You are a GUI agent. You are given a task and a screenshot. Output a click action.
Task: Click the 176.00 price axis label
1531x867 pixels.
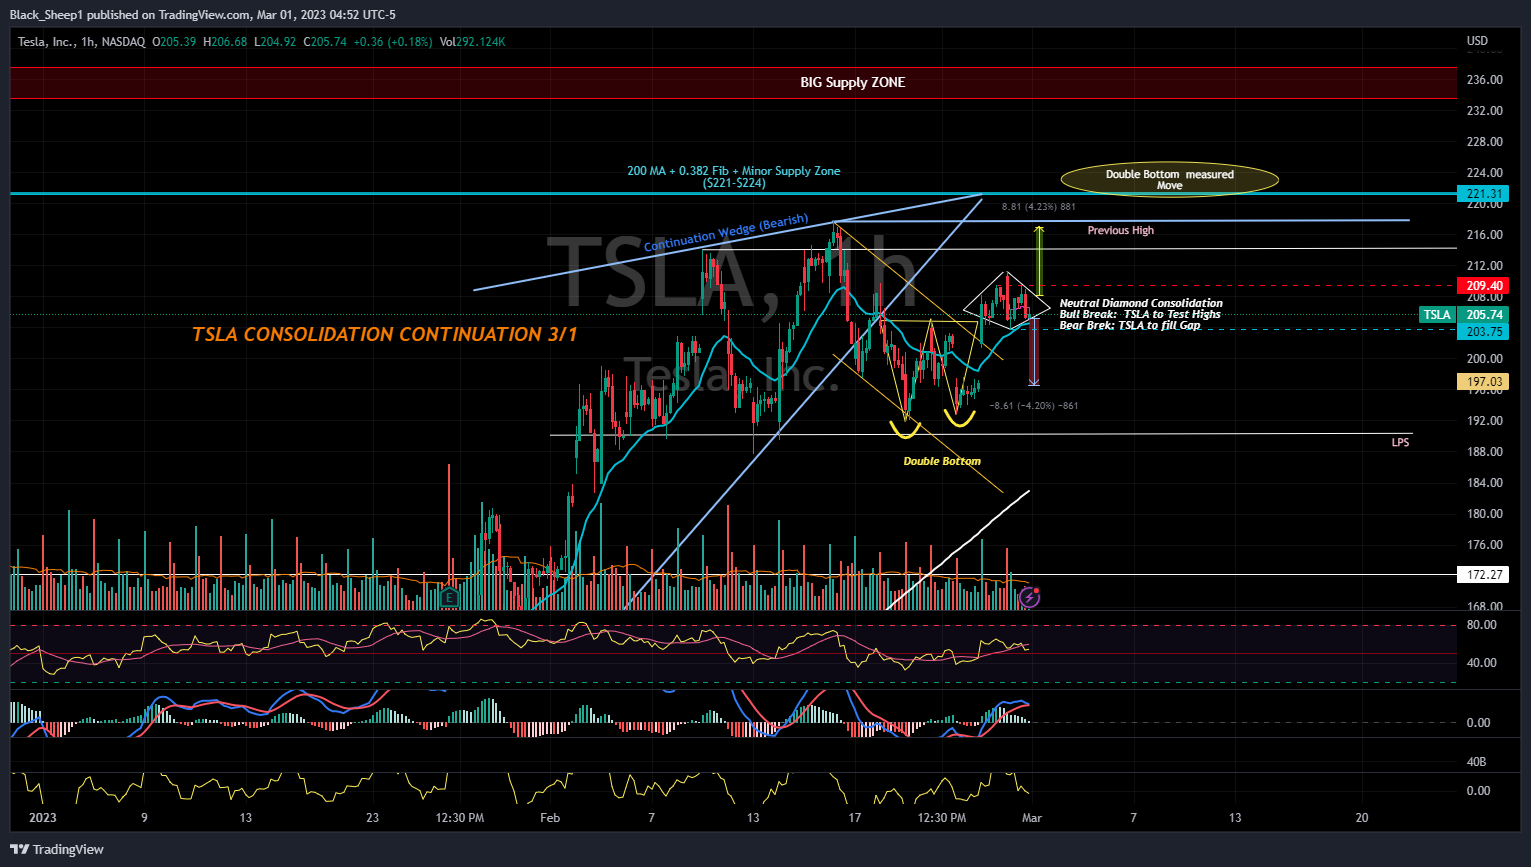pyautogui.click(x=1484, y=545)
